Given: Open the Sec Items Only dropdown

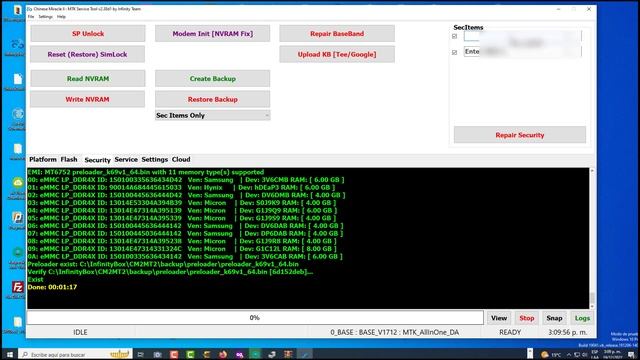Looking at the screenshot, I should [x=212, y=116].
